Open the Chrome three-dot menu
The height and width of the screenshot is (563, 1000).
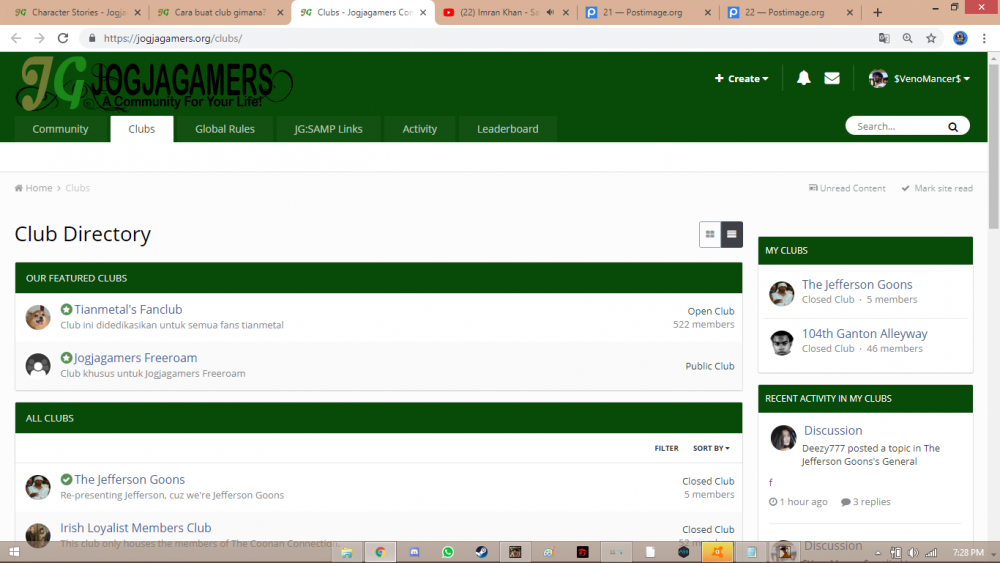coord(984,38)
